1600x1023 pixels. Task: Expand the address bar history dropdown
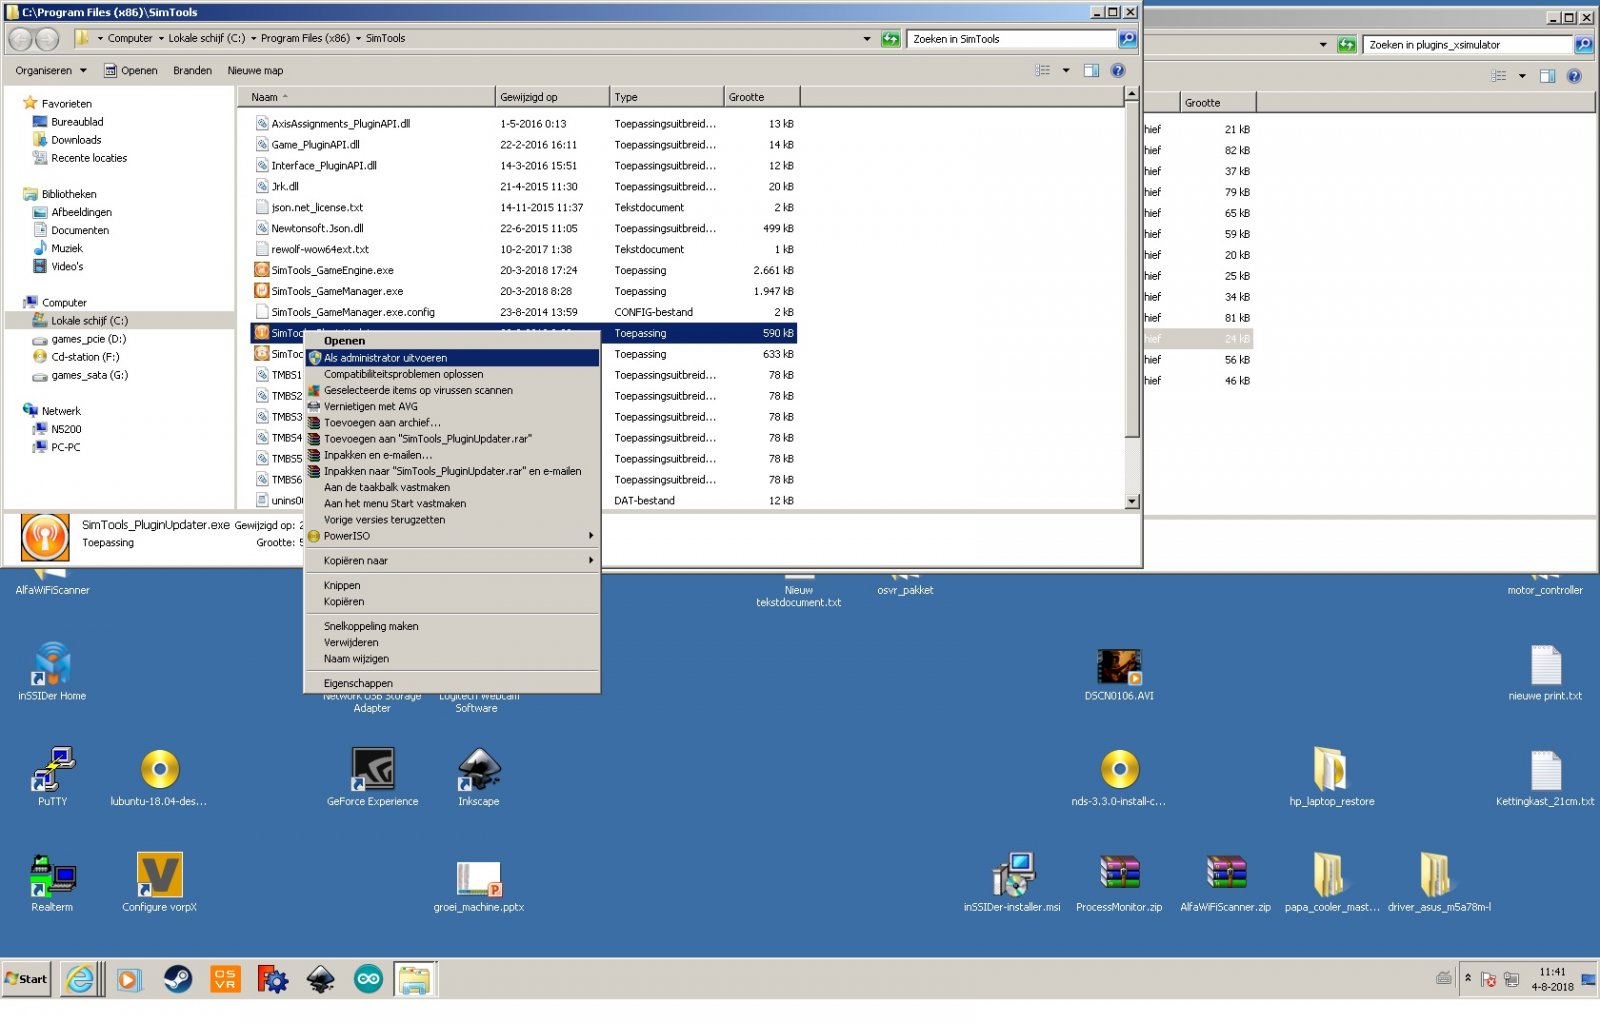(x=867, y=38)
